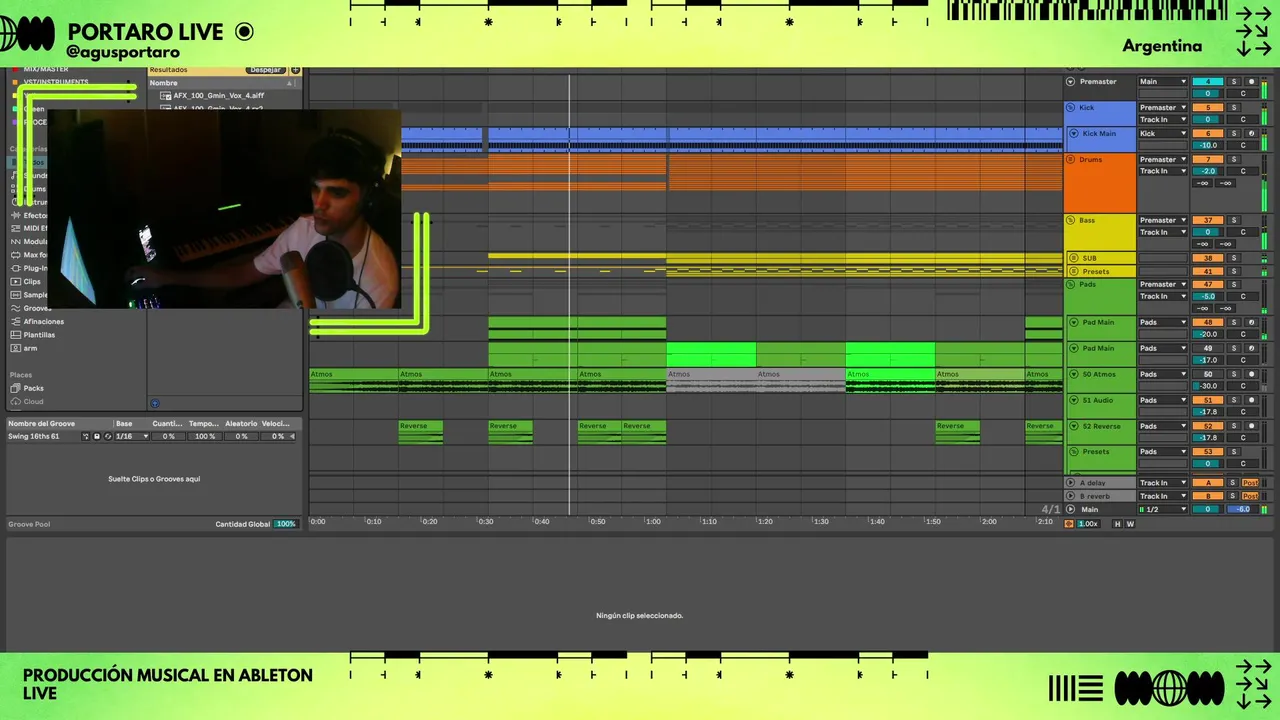Image resolution: width=1280 pixels, height=720 pixels.
Task: Adjust the Kick Main volume -10.0 slider
Action: click(1208, 145)
